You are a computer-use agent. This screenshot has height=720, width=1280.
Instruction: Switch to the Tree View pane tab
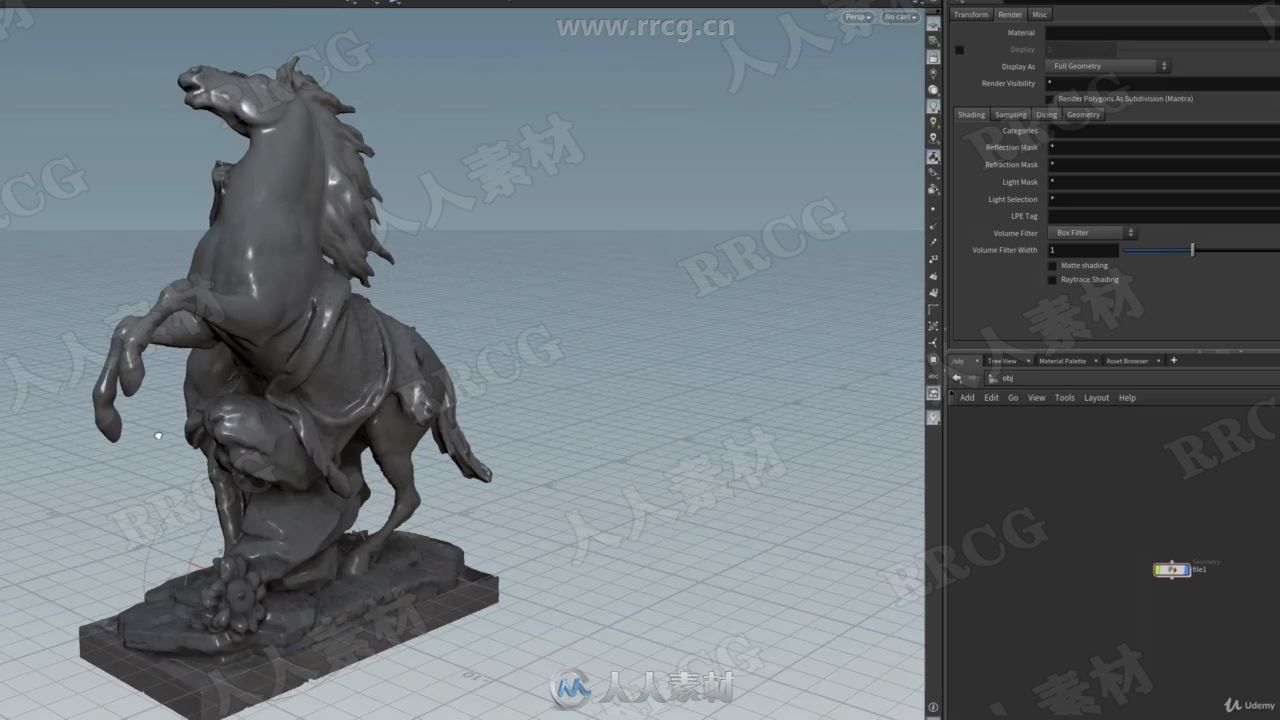[x=1002, y=361]
